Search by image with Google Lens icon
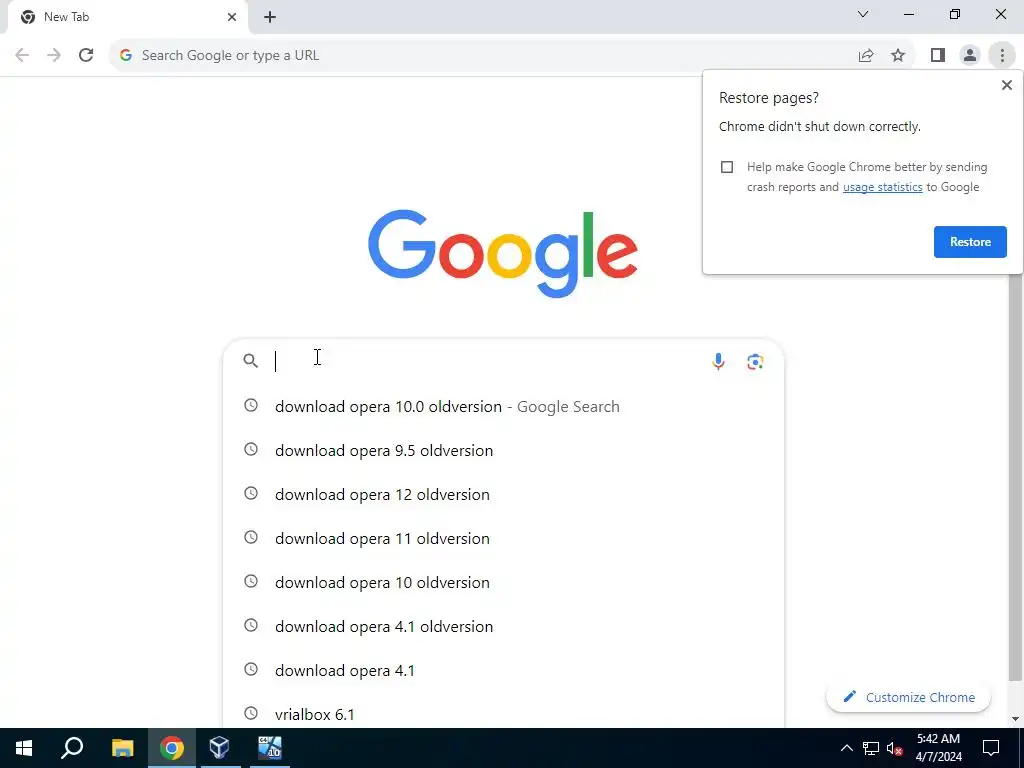1024x768 pixels. [755, 361]
